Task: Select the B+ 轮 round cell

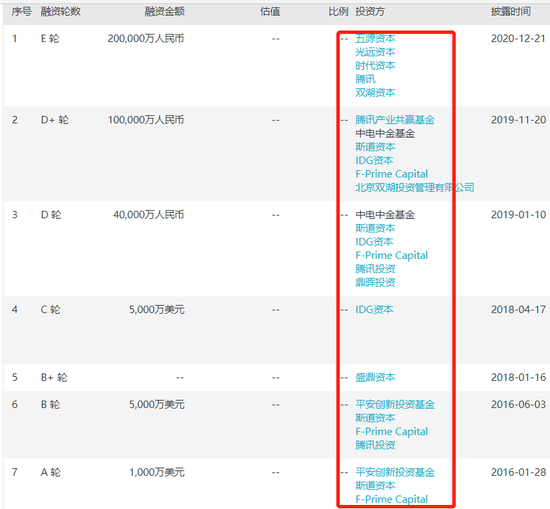Action: coord(54,377)
